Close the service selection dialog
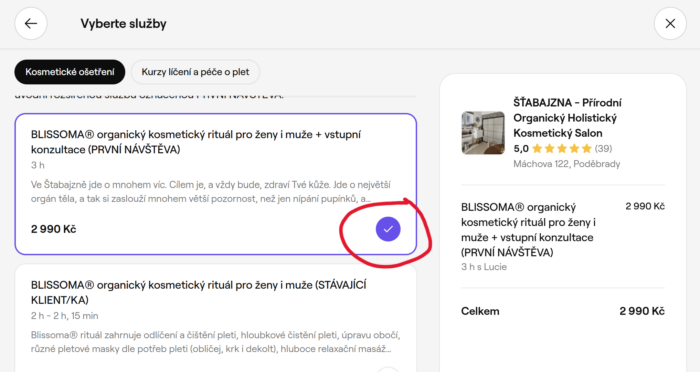 (670, 24)
